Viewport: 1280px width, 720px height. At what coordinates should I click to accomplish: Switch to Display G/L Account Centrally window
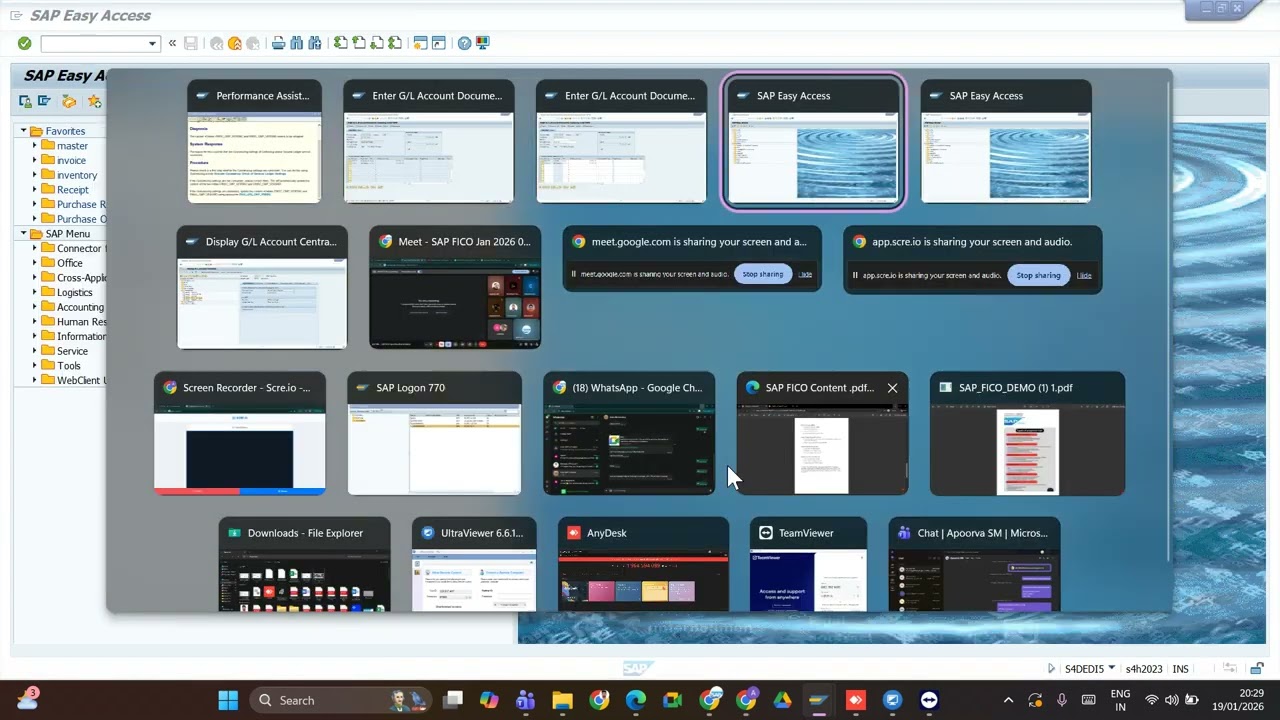pyautogui.click(x=262, y=288)
